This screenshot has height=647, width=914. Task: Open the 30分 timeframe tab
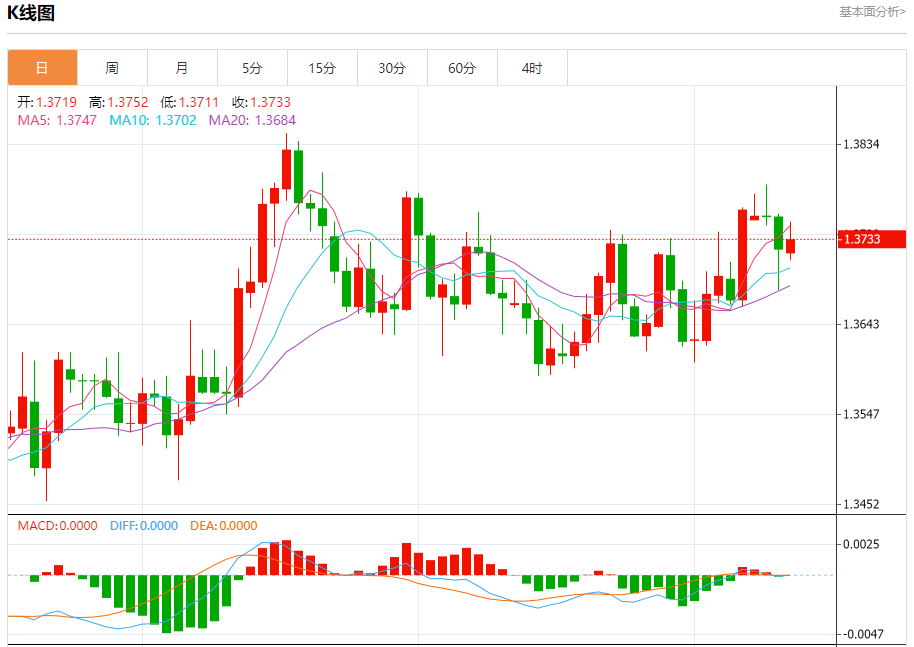click(x=392, y=68)
